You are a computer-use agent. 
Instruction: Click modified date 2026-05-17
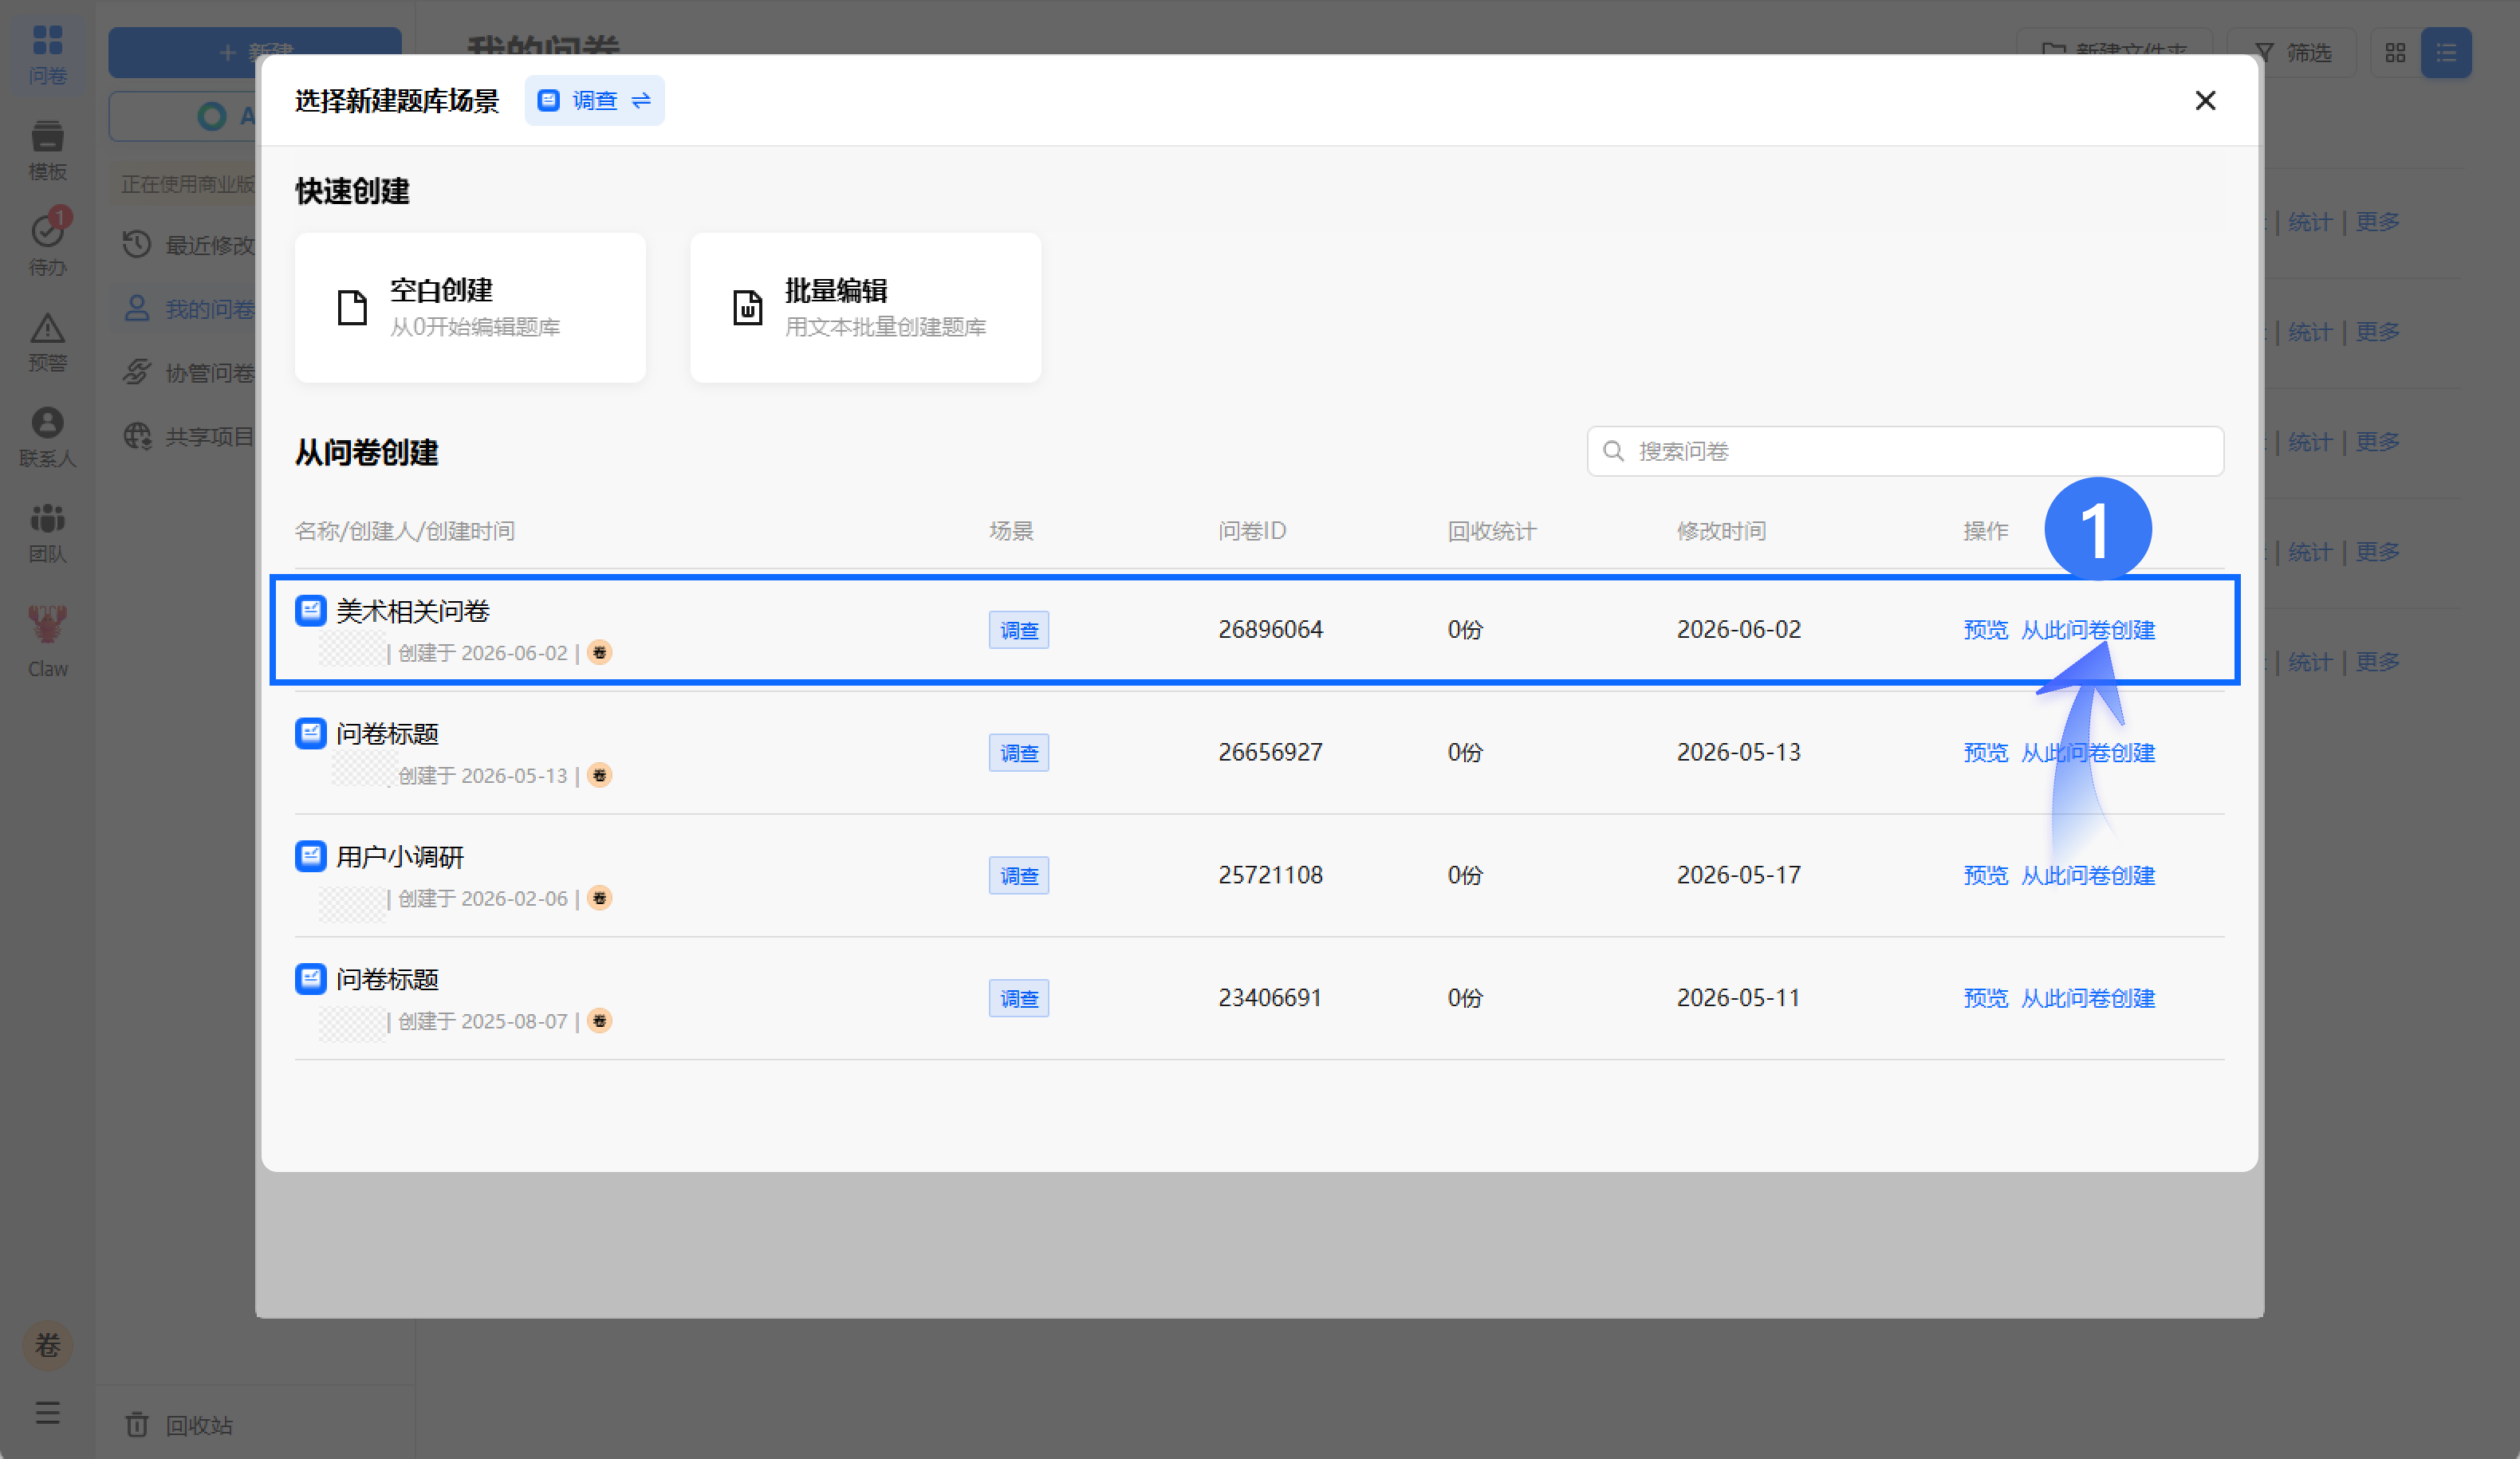coord(1739,875)
